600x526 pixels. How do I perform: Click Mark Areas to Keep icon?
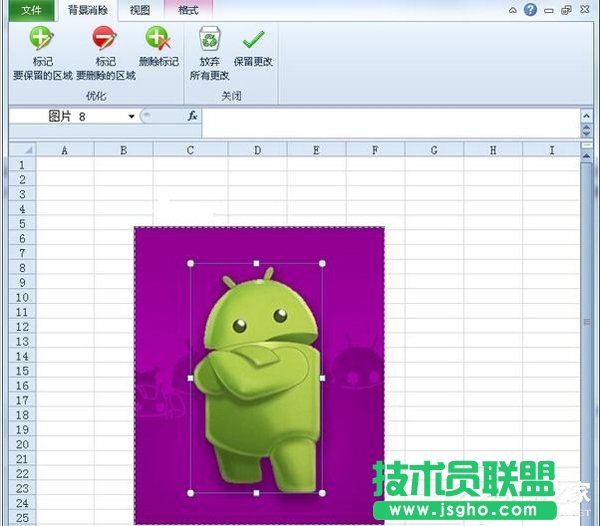pyautogui.click(x=42, y=40)
